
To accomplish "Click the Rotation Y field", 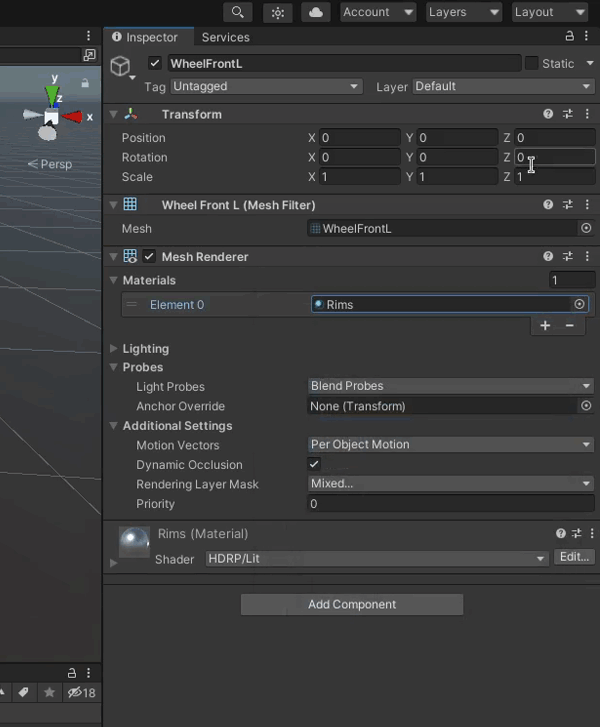I will click(457, 157).
